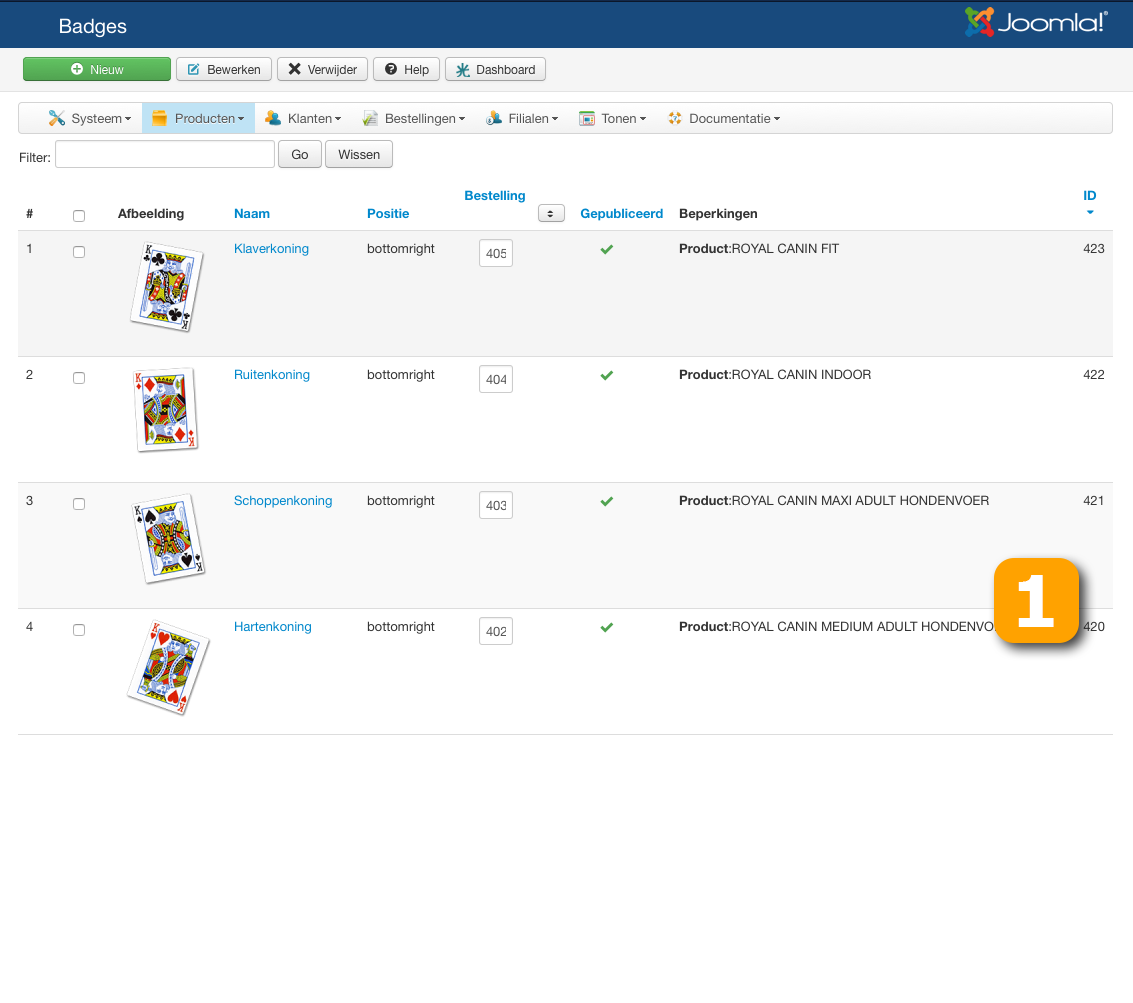Click 'Product:ROYAL CANIN INDOOR' text

point(775,374)
